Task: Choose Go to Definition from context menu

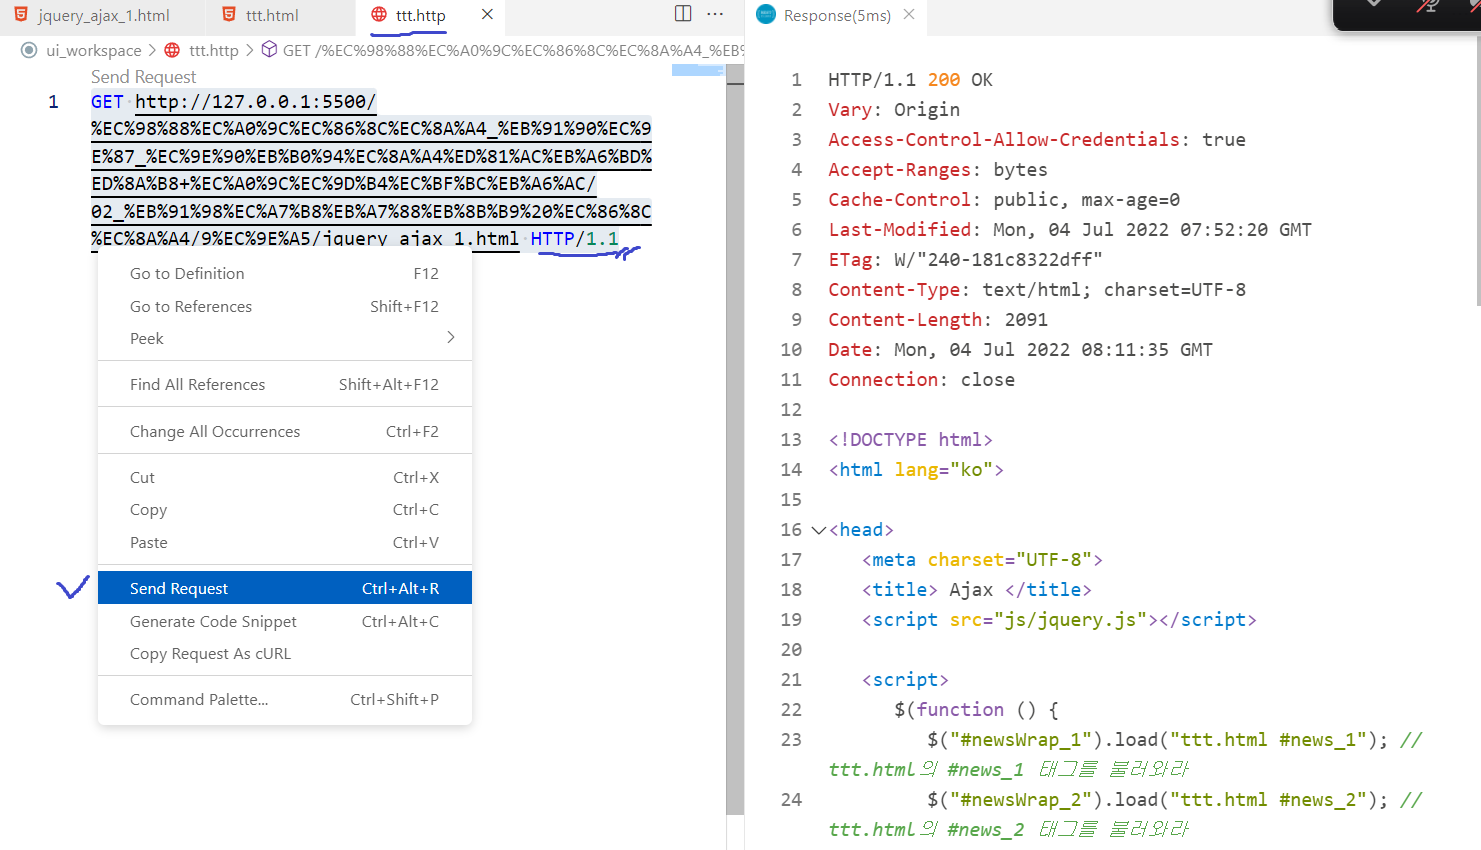Action: [285, 273]
